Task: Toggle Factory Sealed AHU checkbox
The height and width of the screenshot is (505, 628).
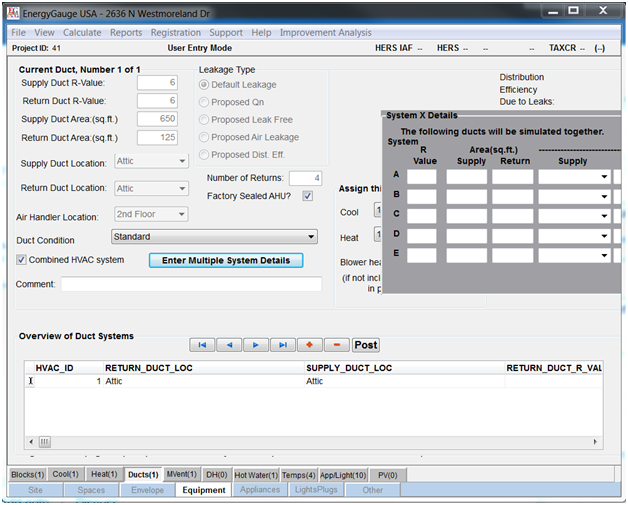Action: [x=308, y=196]
